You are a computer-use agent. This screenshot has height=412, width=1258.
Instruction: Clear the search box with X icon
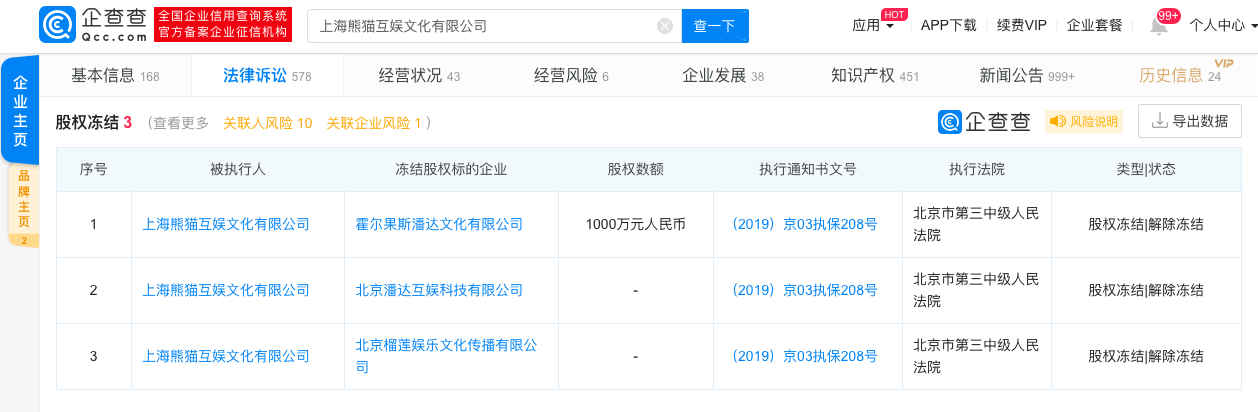pos(665,26)
